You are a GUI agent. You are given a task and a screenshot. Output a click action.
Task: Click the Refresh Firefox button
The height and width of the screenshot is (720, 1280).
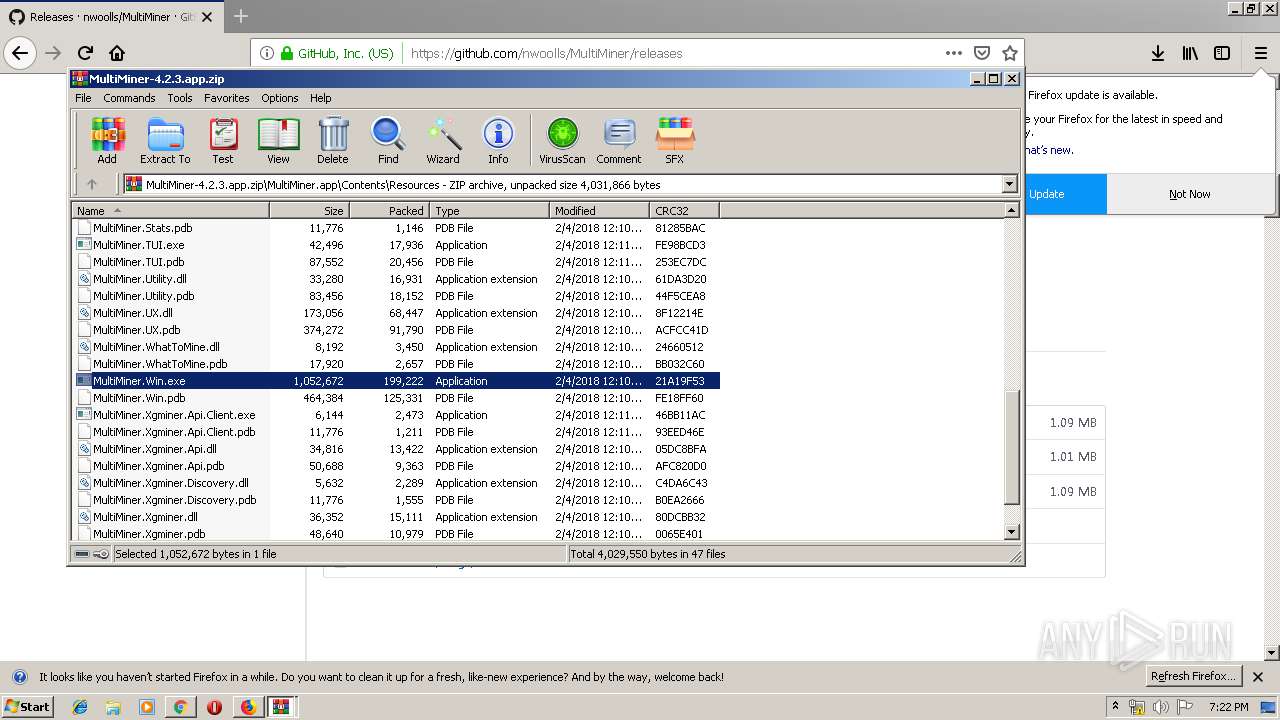tap(1195, 677)
